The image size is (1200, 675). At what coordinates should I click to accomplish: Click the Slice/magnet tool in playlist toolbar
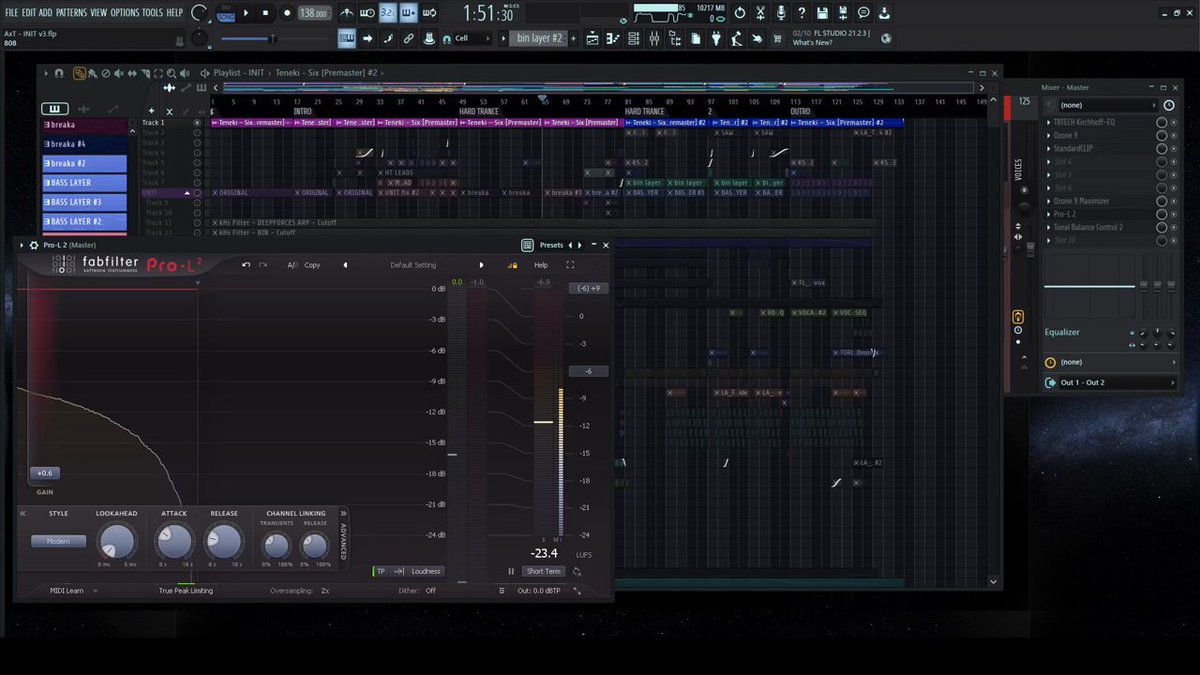click(x=59, y=73)
